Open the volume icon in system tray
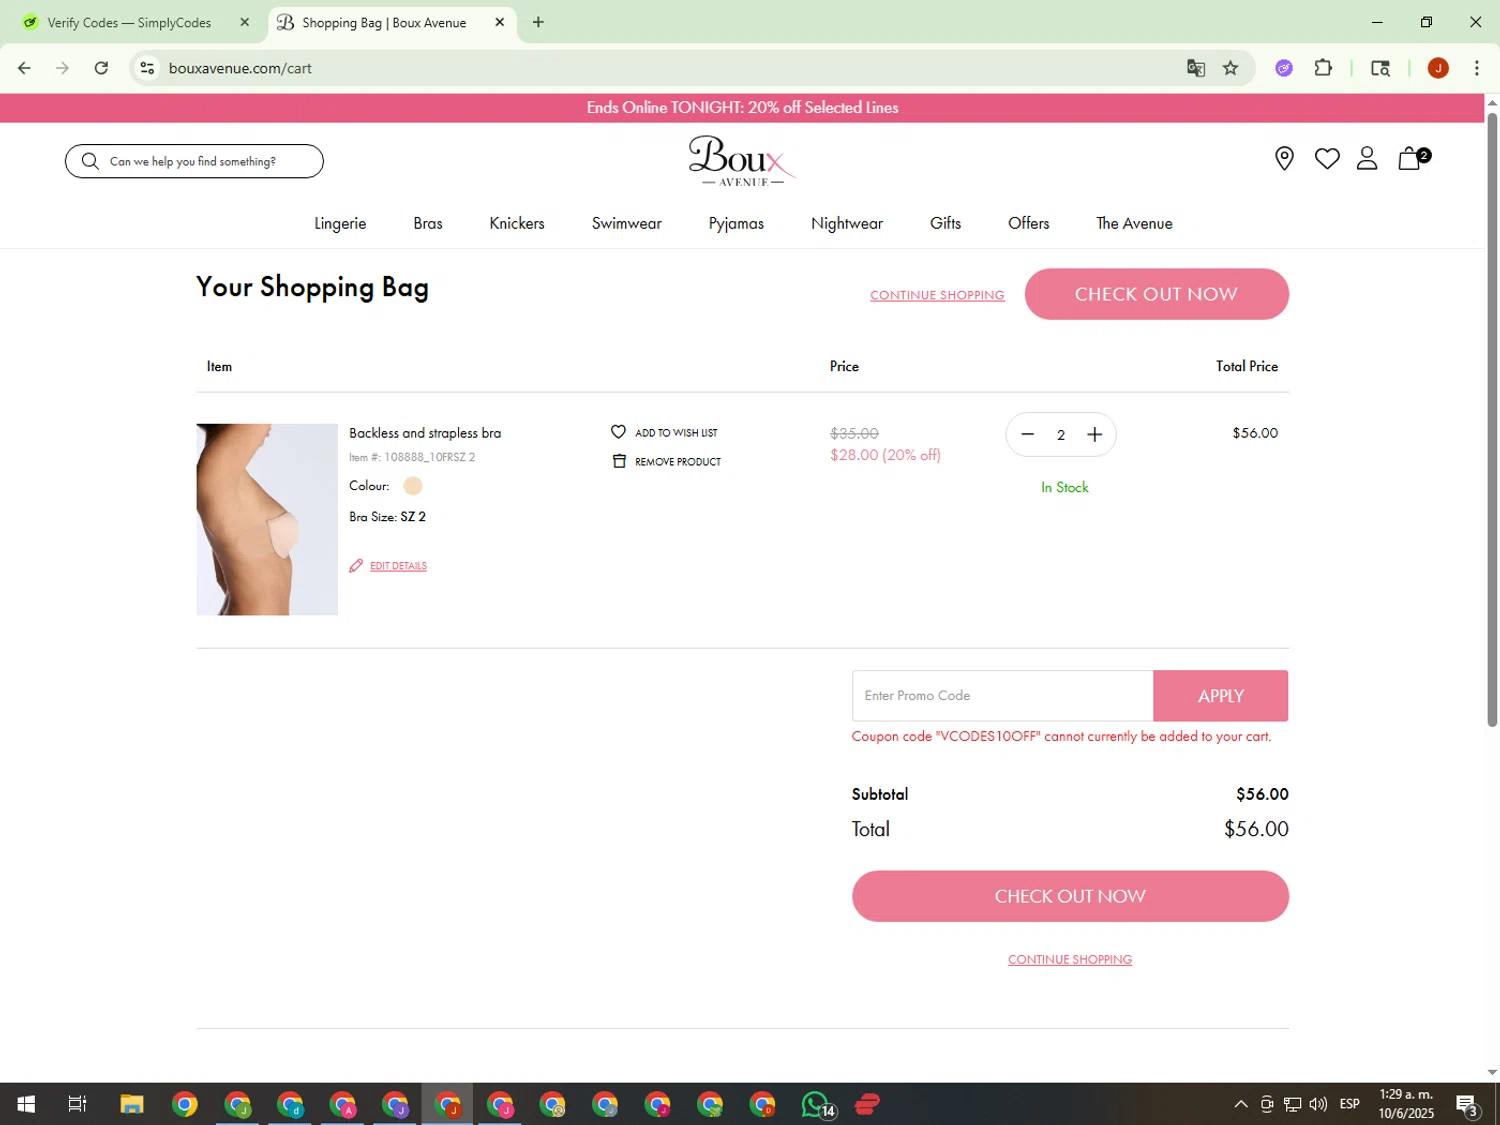 click(x=1318, y=1104)
